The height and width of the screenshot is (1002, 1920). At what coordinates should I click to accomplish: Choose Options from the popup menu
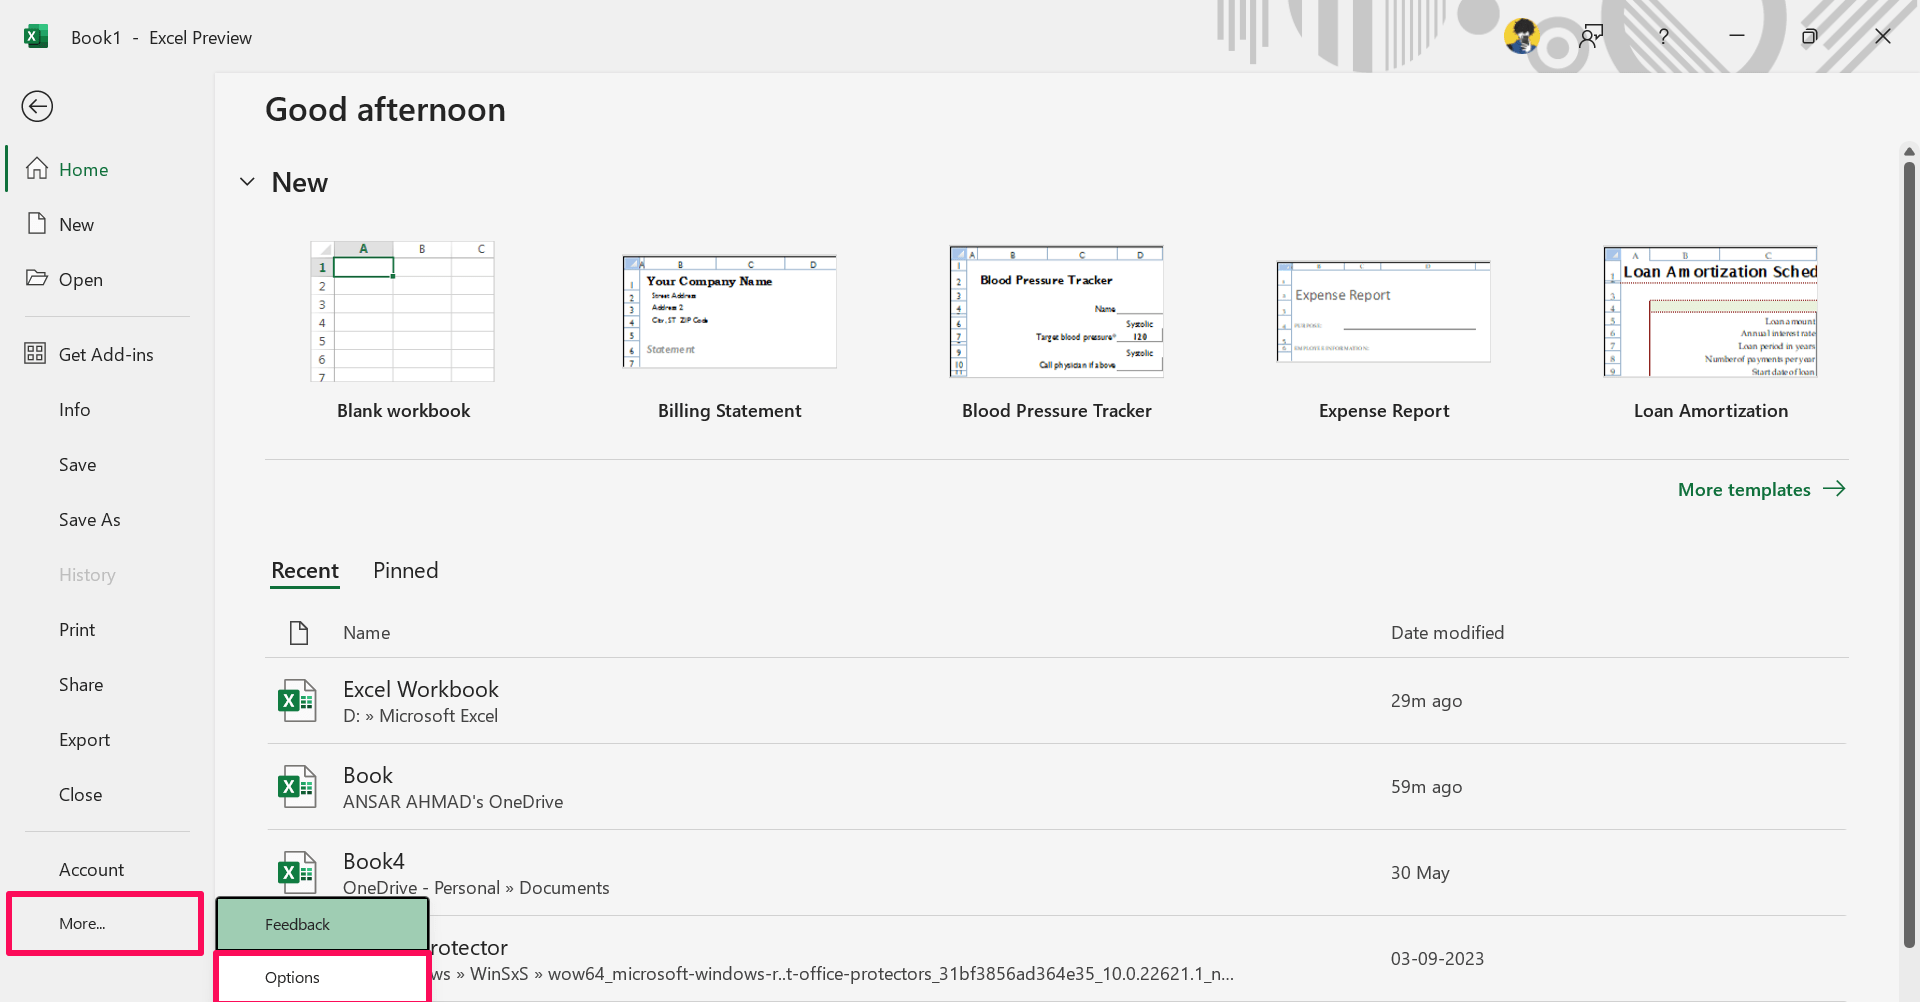322,977
